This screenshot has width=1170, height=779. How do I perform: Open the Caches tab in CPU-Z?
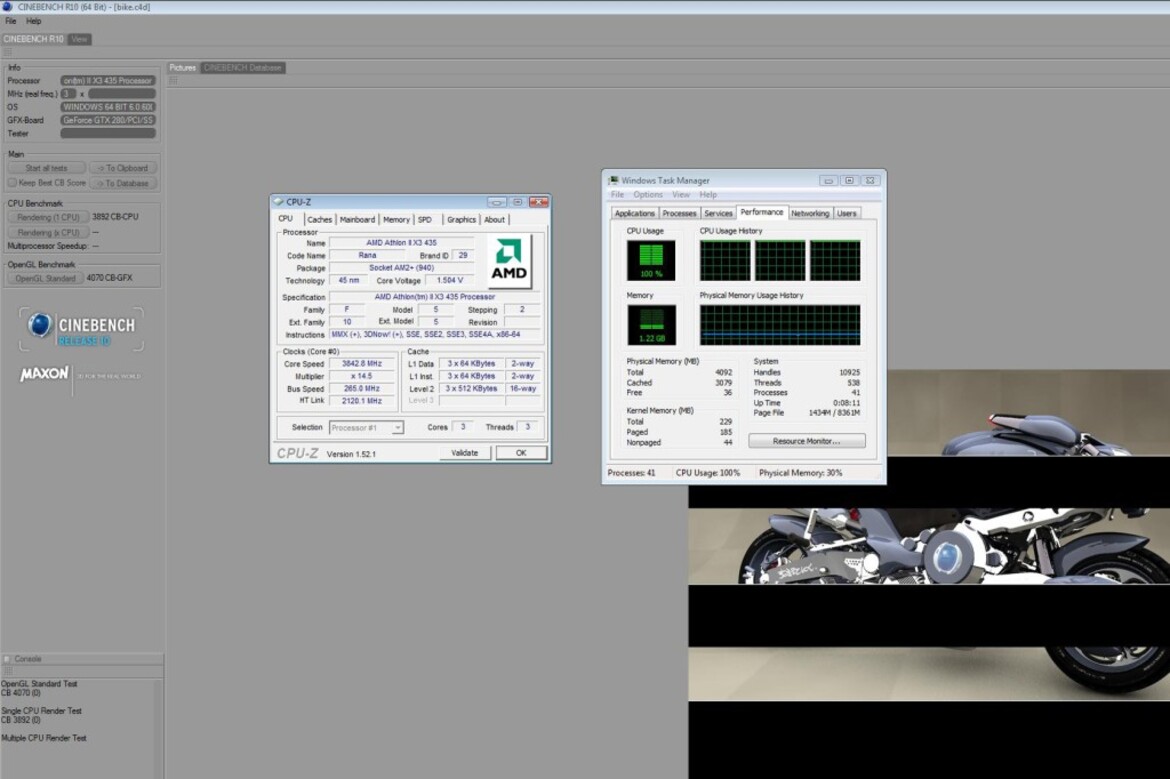coord(319,219)
